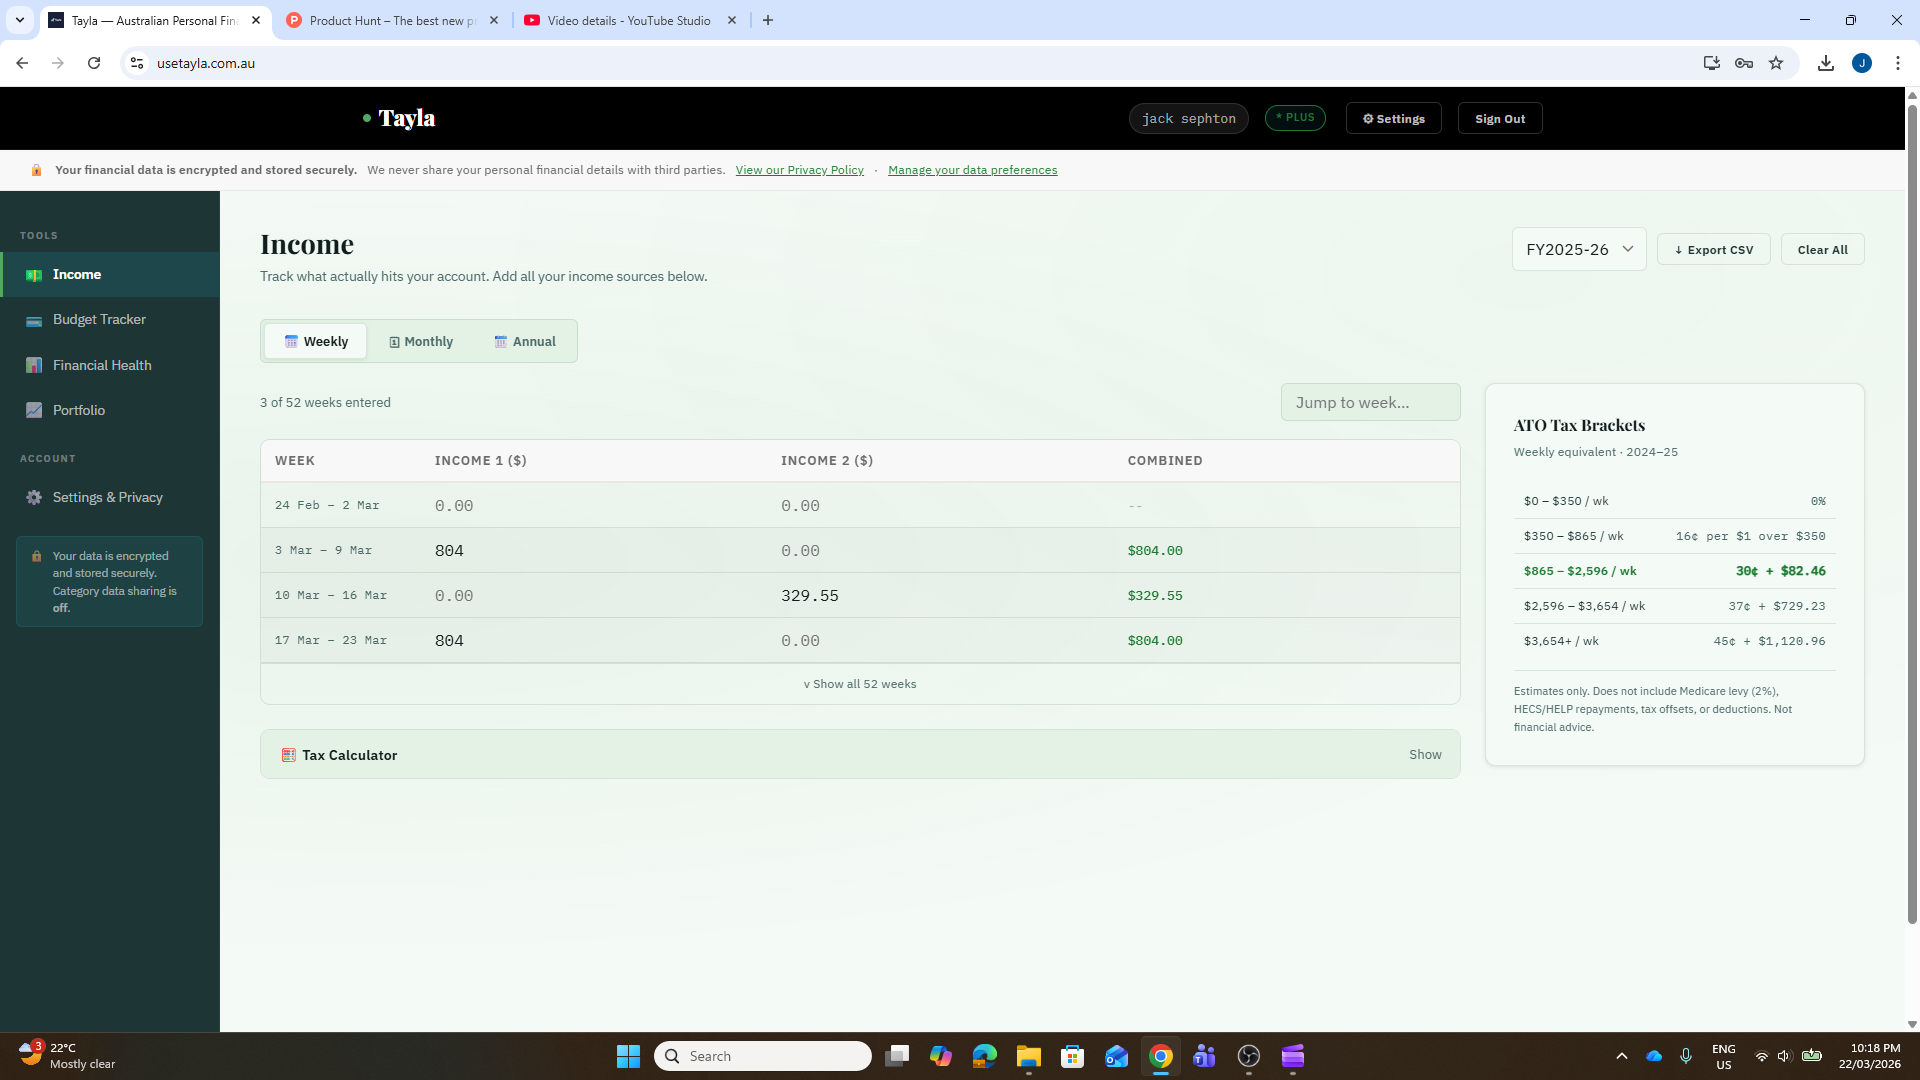Show the Tax Calculator panel
This screenshot has width=1920, height=1080.
click(1425, 755)
